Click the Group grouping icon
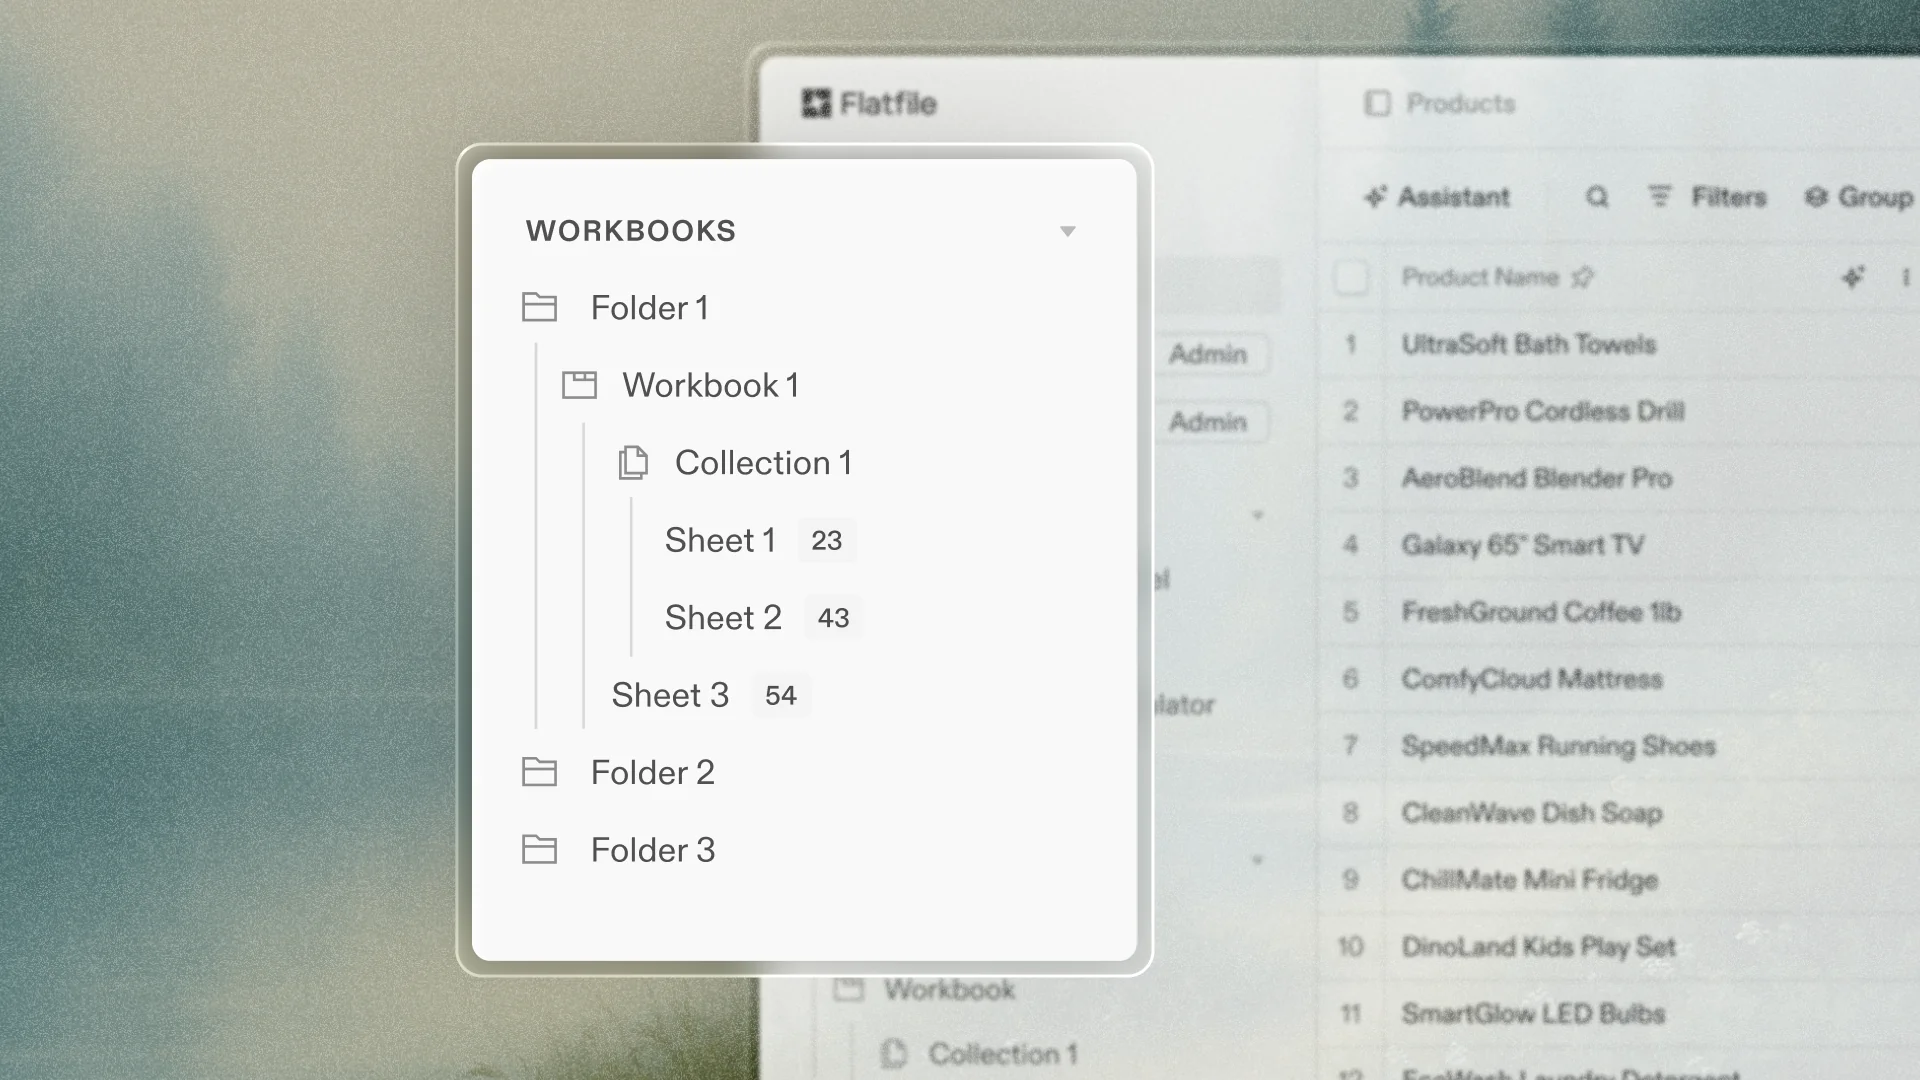The height and width of the screenshot is (1080, 1920). [x=1818, y=197]
